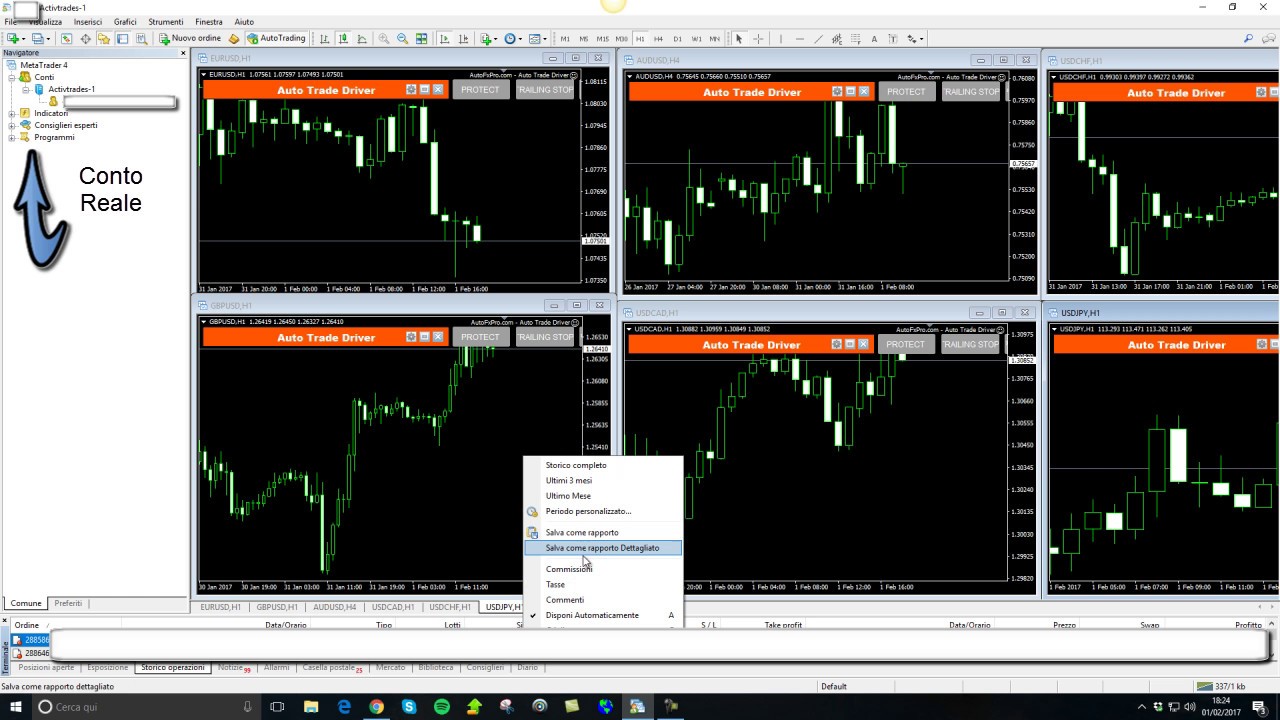Select the horizontal line drawing tool

(800, 39)
